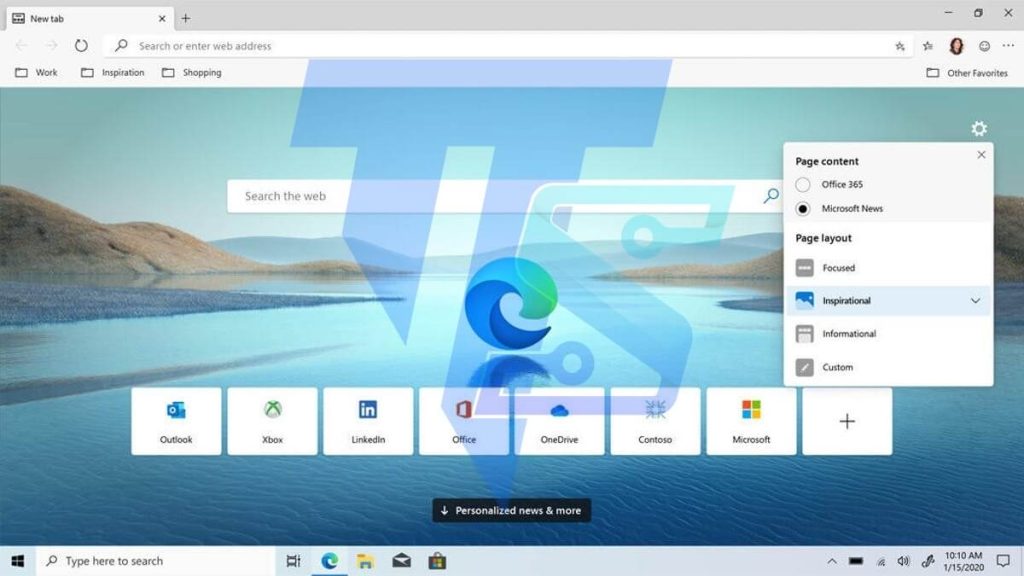Image resolution: width=1024 pixels, height=576 pixels.
Task: Open page settings gear icon
Action: 978,129
